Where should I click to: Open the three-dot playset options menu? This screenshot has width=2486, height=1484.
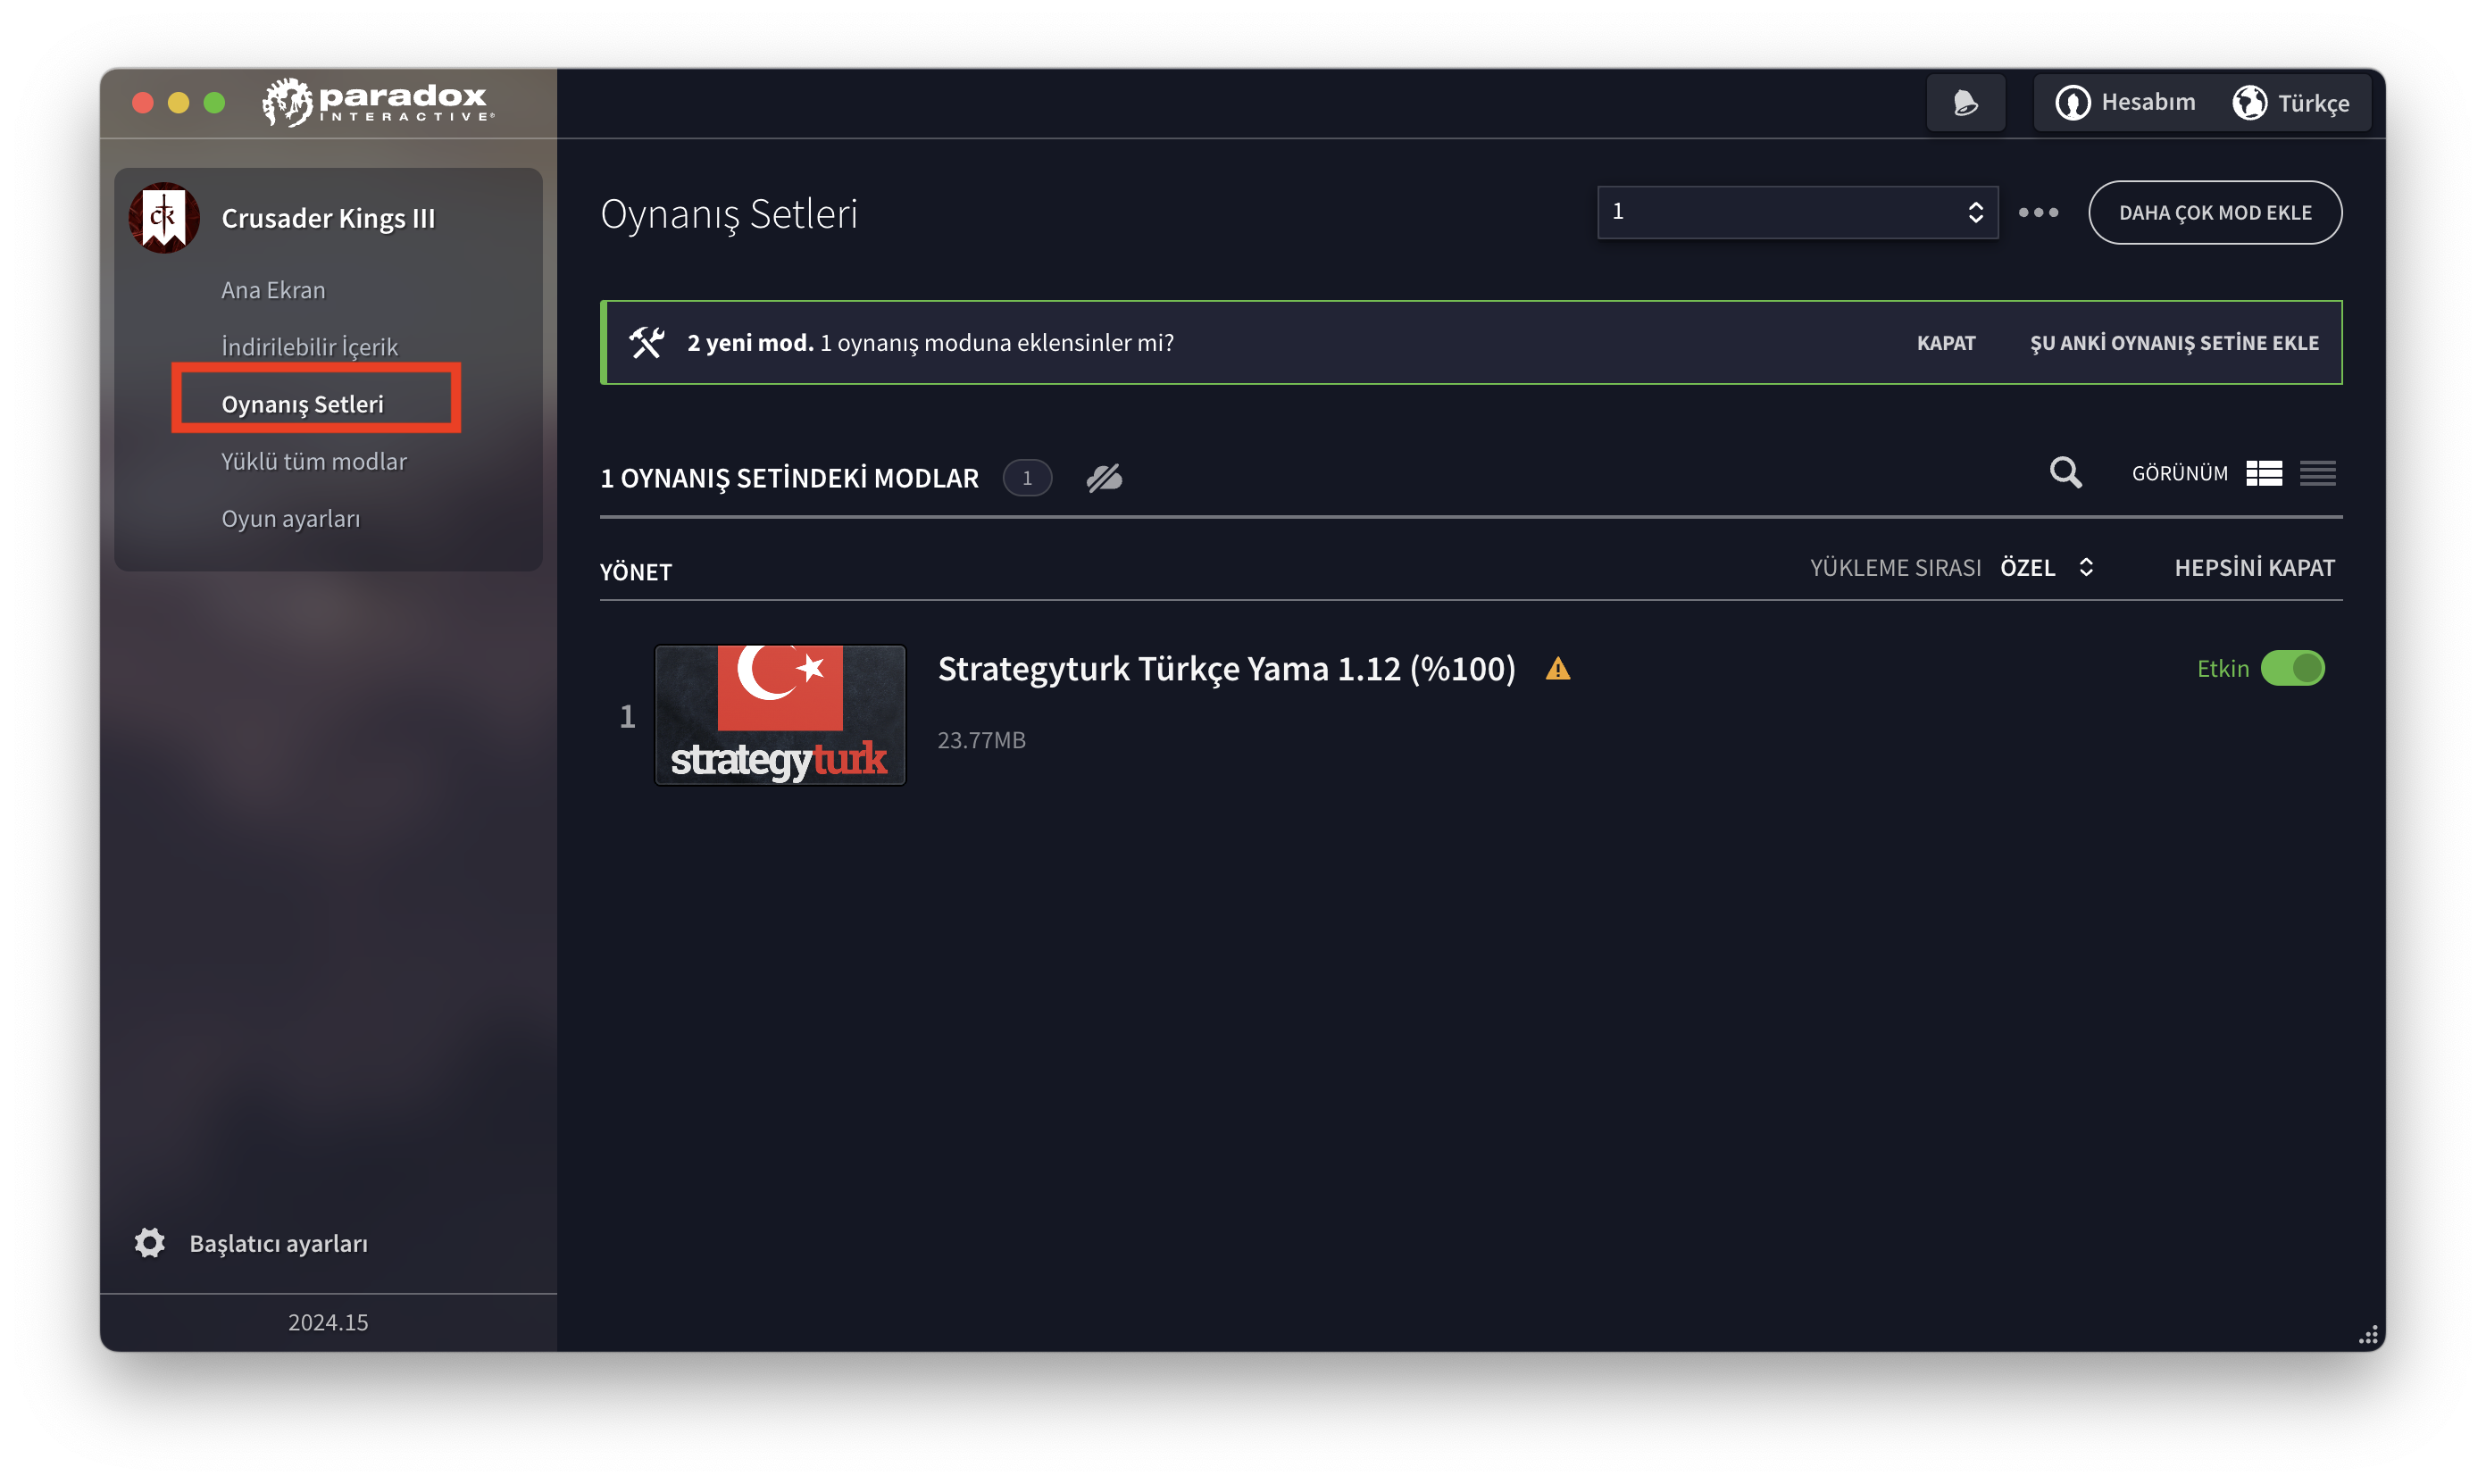(x=2038, y=212)
